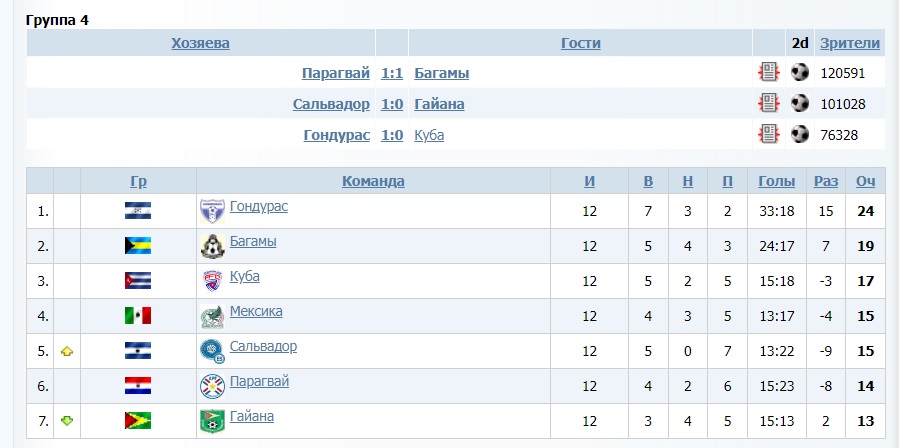Click the Багамы team crest in standings
Viewport: 900px width, 448px height.
coord(212,246)
